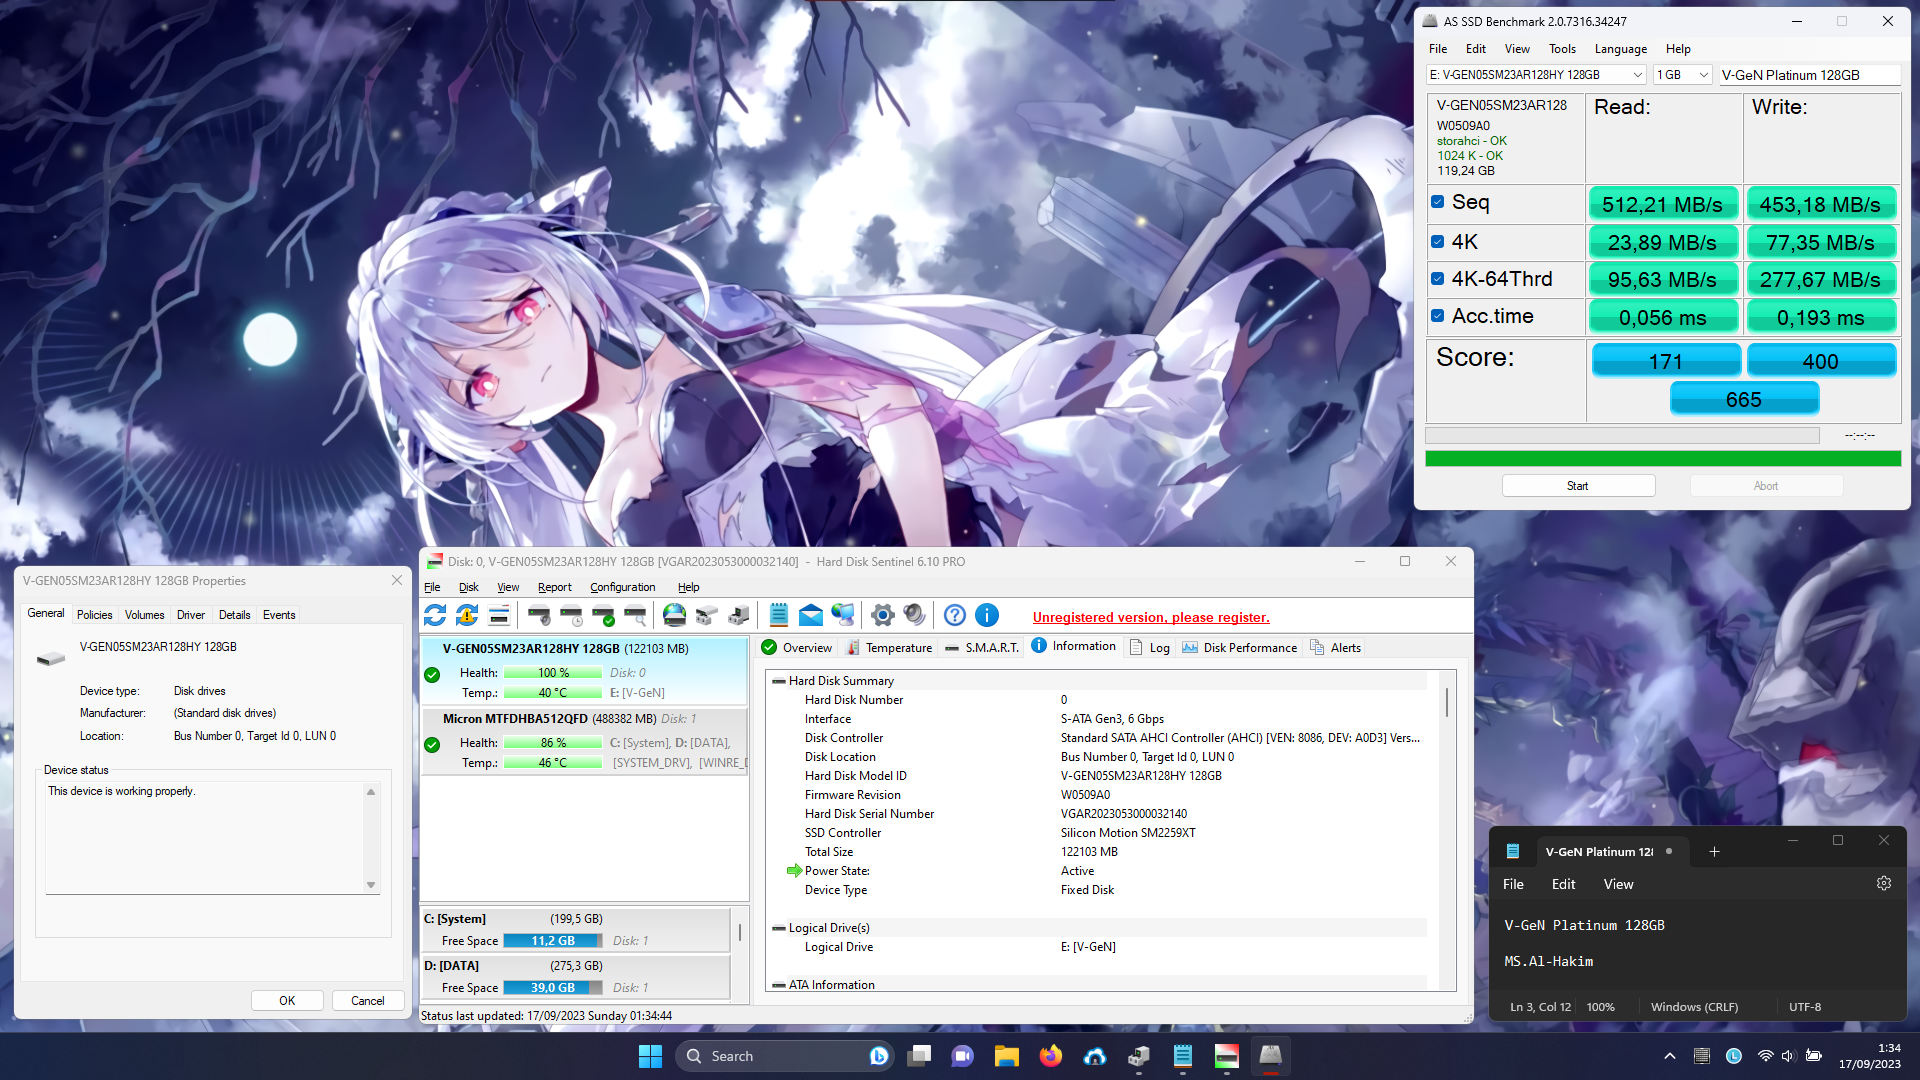Switch to the Disk Performance tab
1920x1080 pixels.
1240,648
